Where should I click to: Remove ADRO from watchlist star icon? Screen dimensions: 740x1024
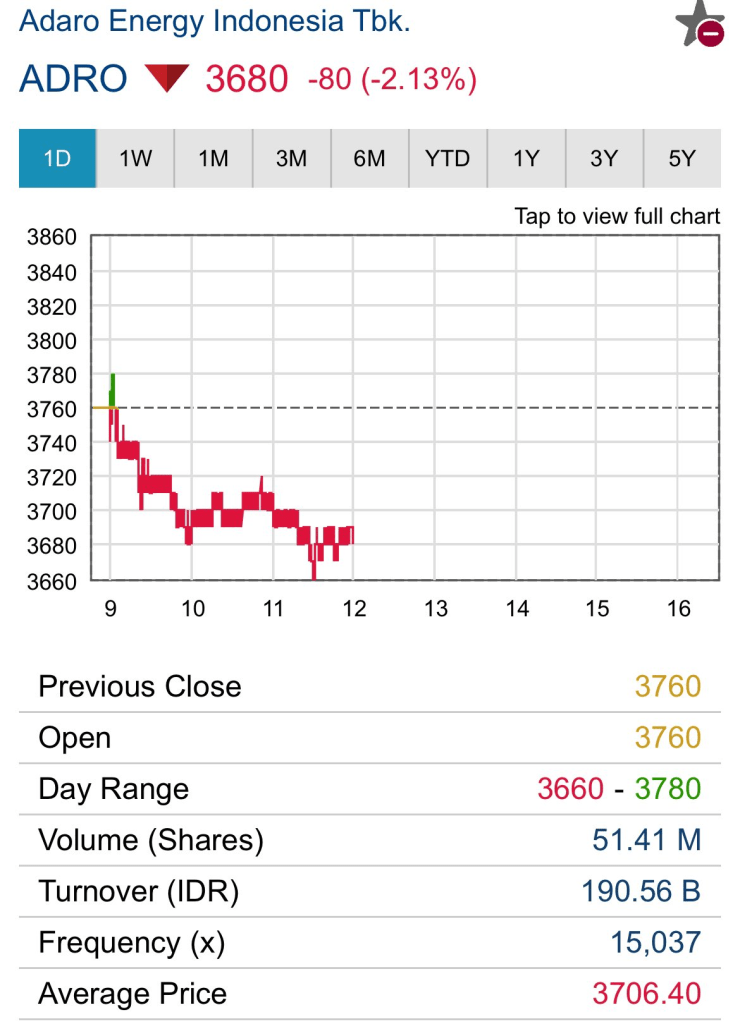point(699,24)
